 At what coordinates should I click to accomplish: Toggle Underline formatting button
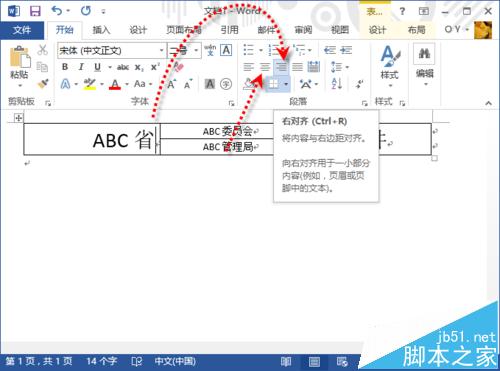(x=97, y=67)
